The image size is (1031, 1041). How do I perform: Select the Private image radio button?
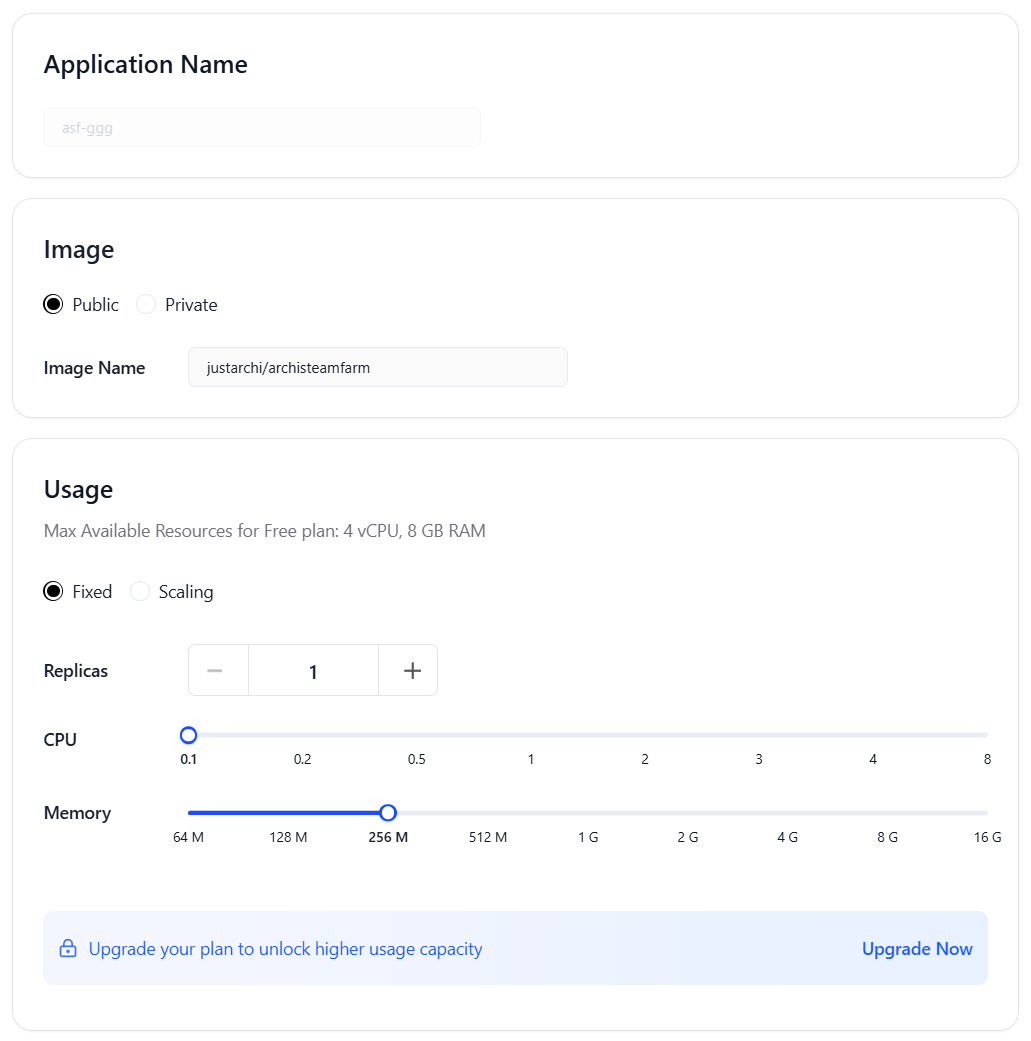point(146,305)
